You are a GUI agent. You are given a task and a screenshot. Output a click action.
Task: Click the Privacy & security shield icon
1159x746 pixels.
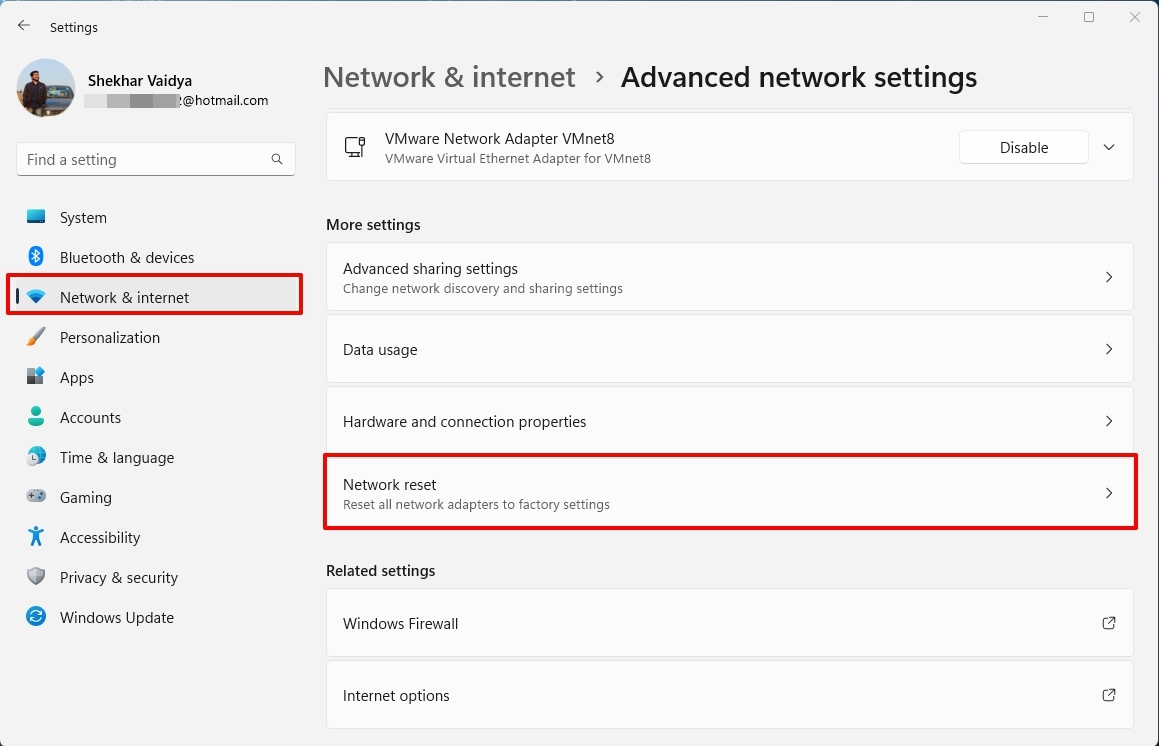35,576
